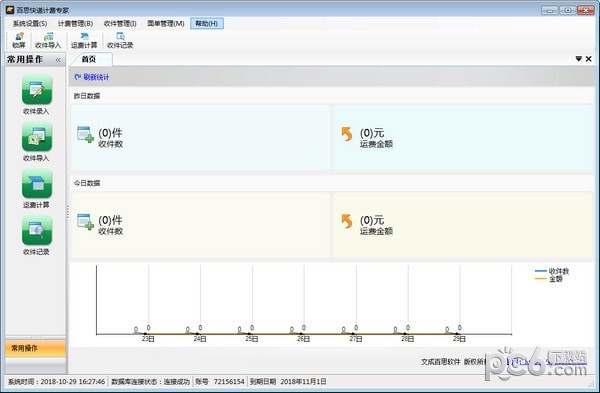The image size is (600, 393).
Task: Click (0)件 value under 今日数据
Action: 110,220
